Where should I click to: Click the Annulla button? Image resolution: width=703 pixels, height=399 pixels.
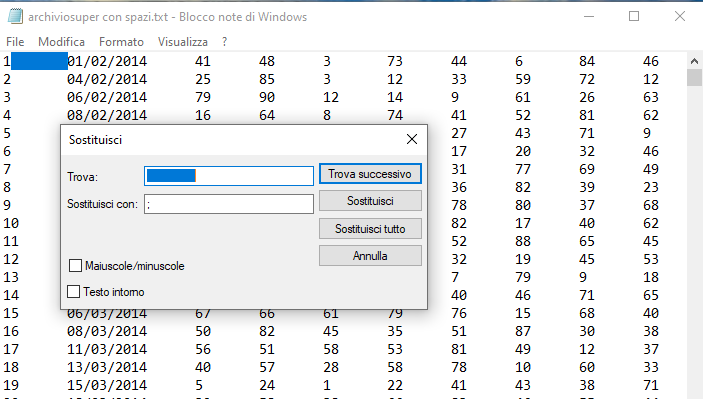[x=370, y=256]
